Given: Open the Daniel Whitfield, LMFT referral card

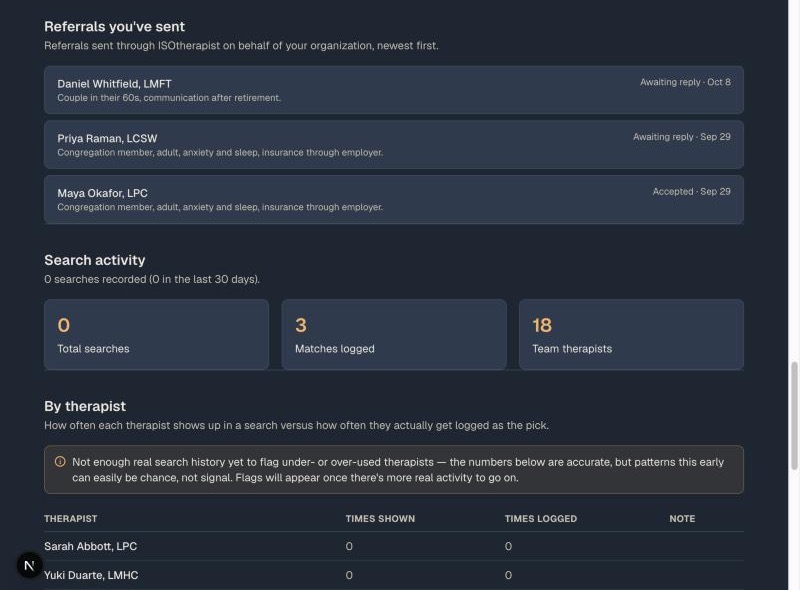Looking at the screenshot, I should click(393, 90).
